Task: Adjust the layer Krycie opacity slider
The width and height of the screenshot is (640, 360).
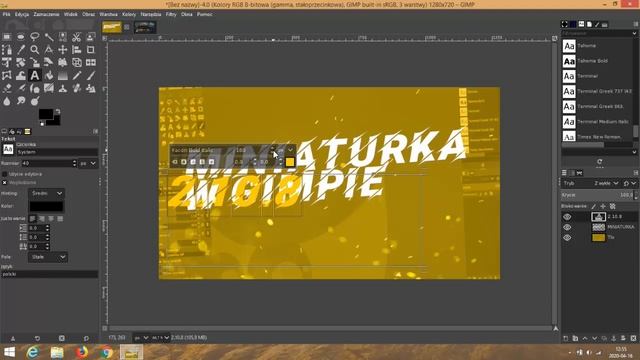Action: 597,195
